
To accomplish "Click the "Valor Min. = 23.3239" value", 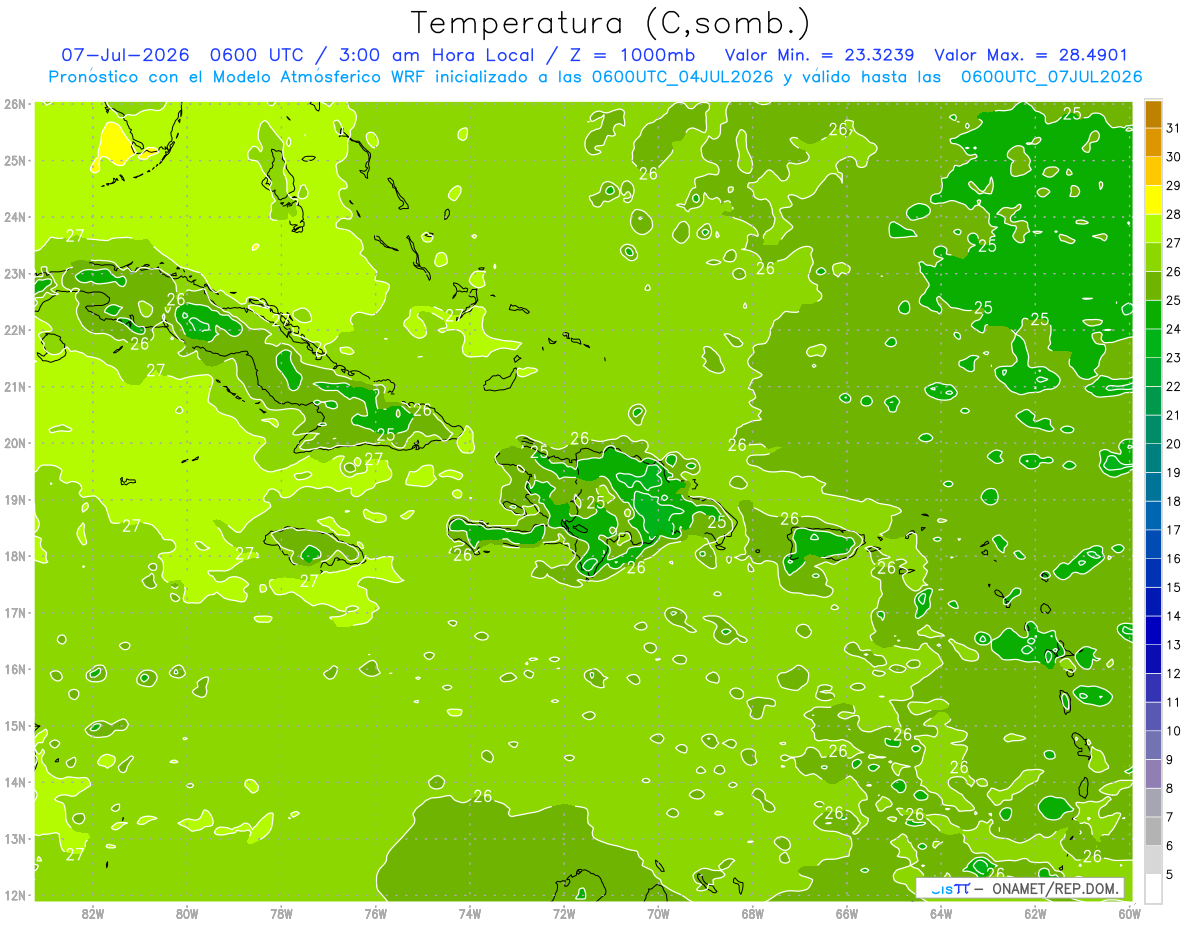I will [820, 55].
